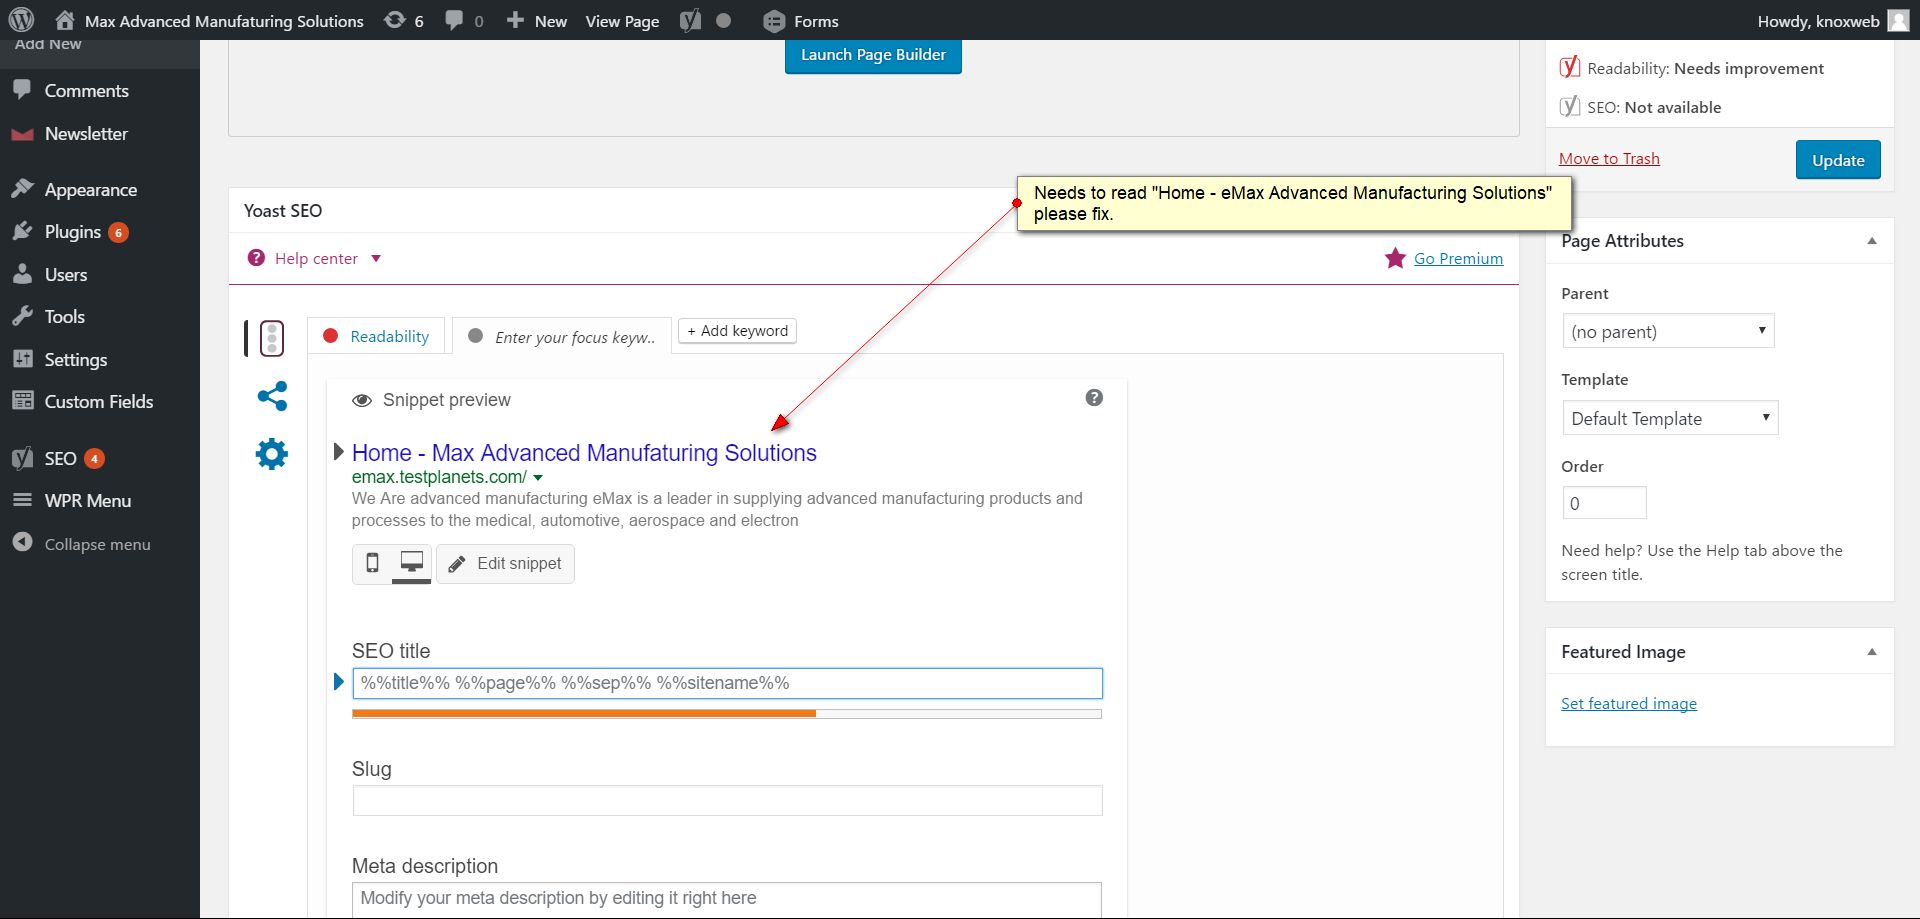Open the Template dropdown
The height and width of the screenshot is (919, 1920).
click(1669, 418)
